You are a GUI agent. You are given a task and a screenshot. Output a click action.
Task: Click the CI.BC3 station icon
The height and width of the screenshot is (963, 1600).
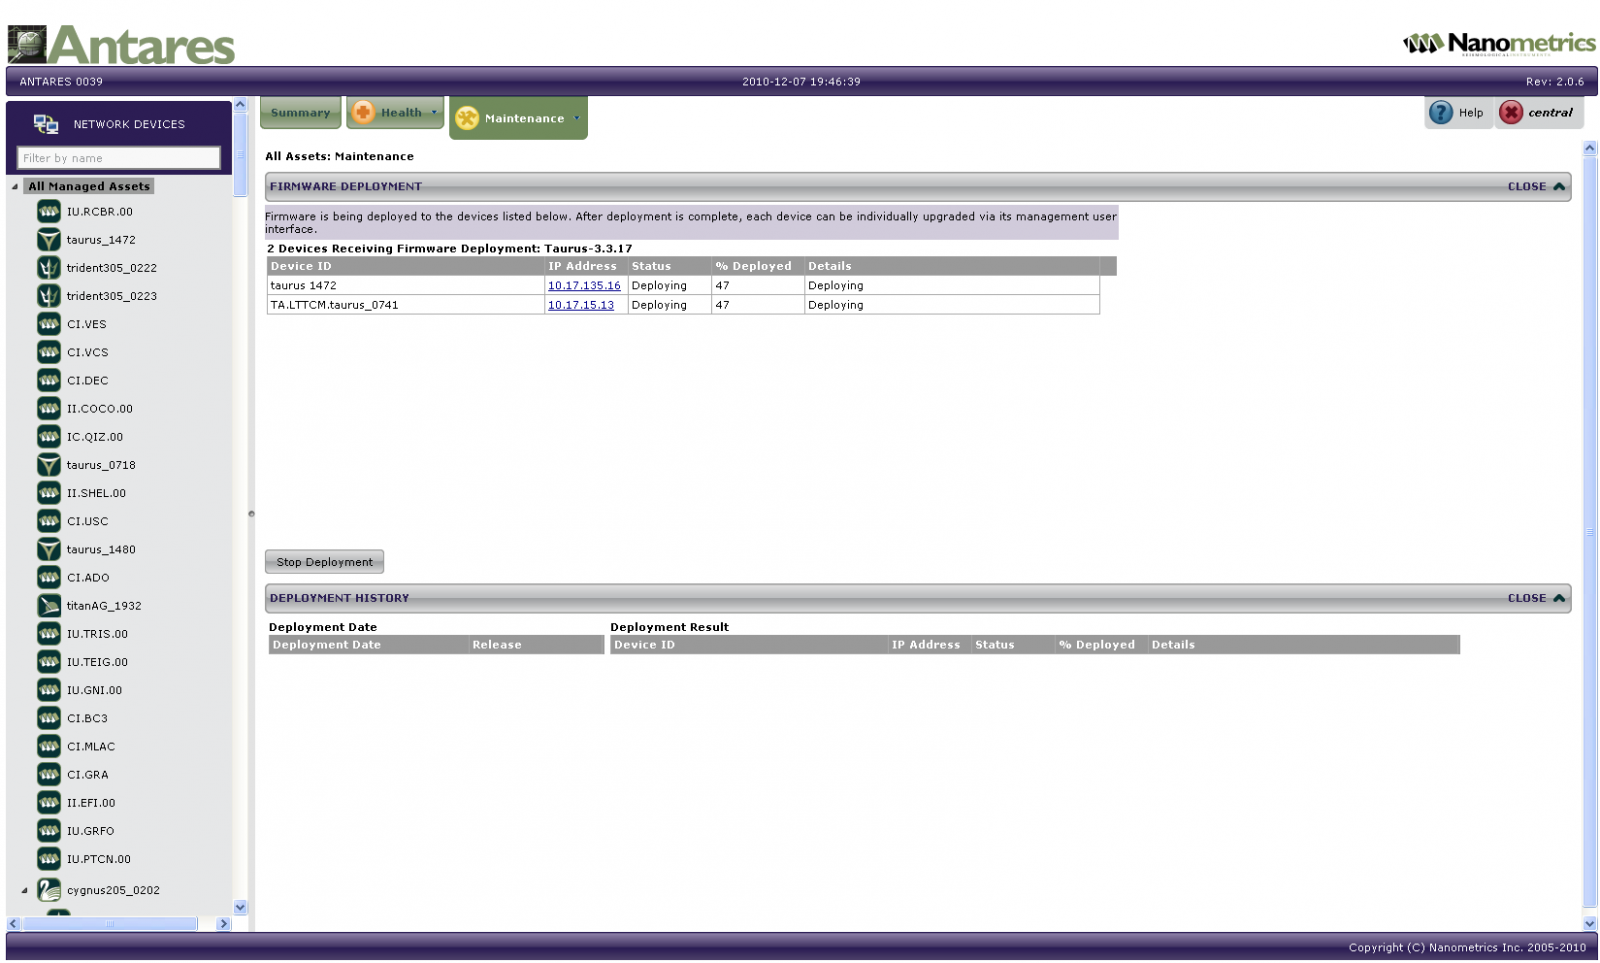(x=49, y=717)
